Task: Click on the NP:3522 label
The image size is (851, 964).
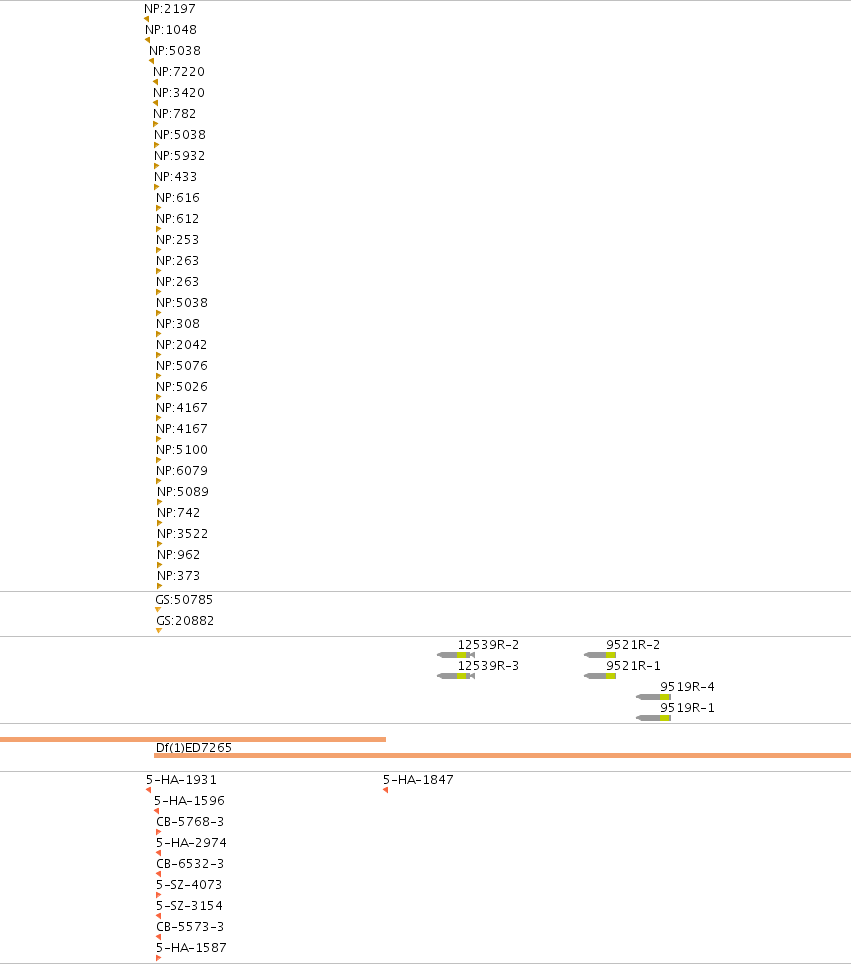Action: [183, 533]
